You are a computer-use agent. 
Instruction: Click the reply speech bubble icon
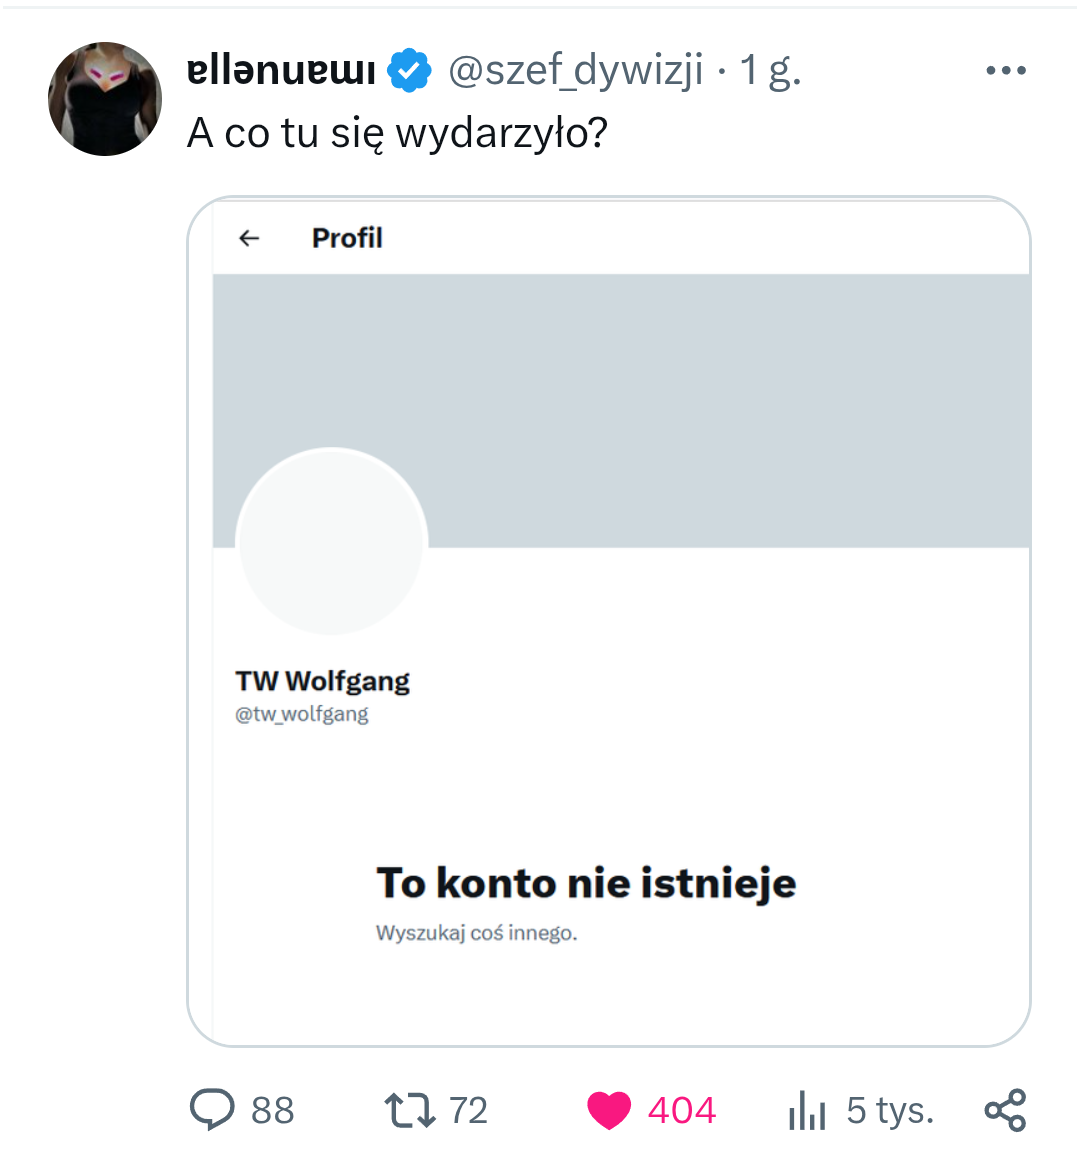[x=212, y=1110]
